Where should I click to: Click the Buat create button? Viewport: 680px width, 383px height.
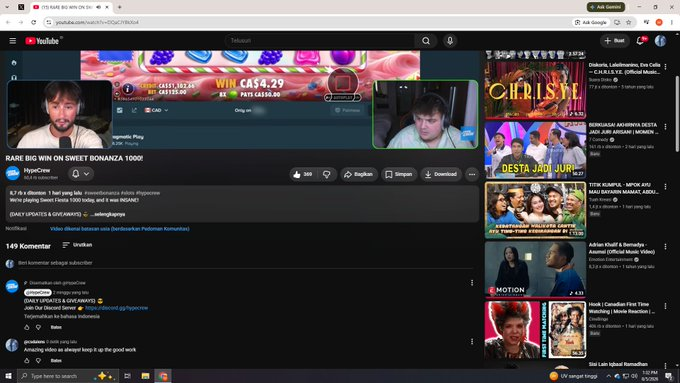[x=615, y=41]
